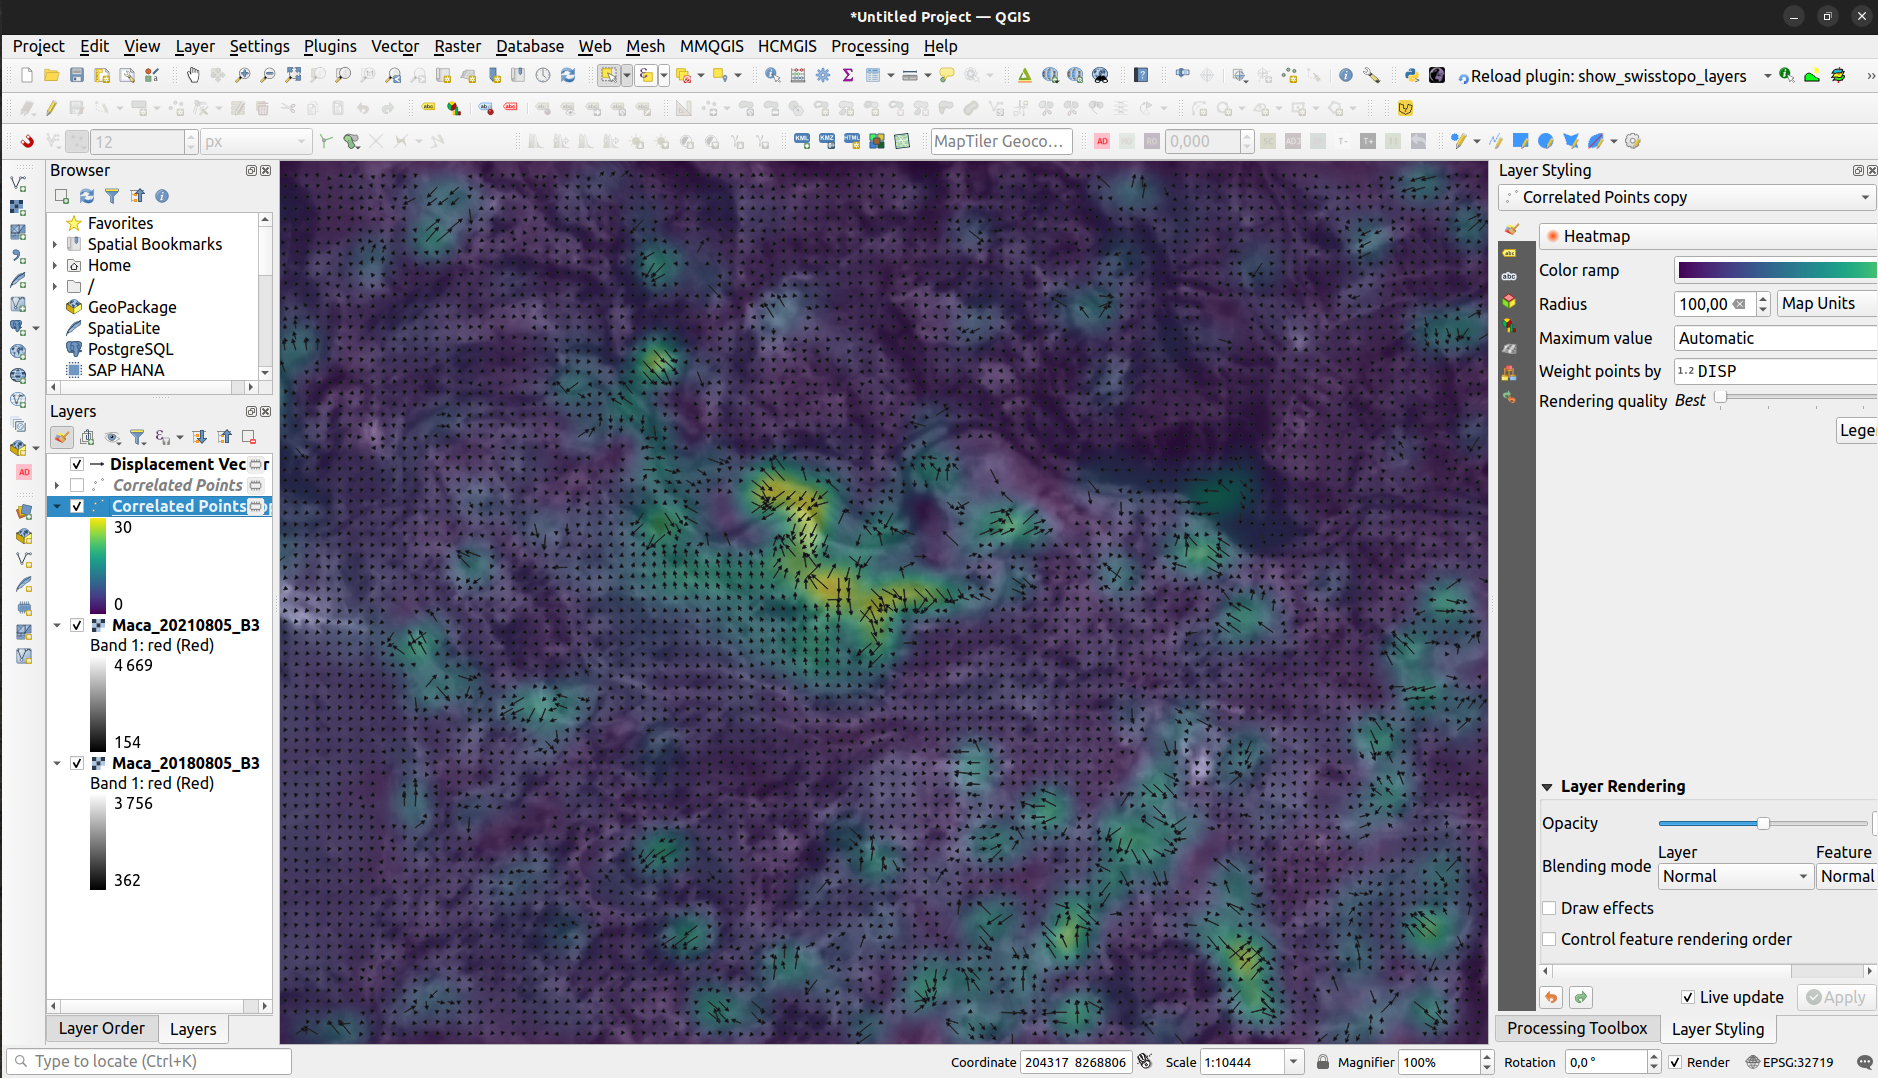Viewport: 1878px width, 1078px height.
Task: Switch to the Layer Order tab
Action: point(101,1028)
